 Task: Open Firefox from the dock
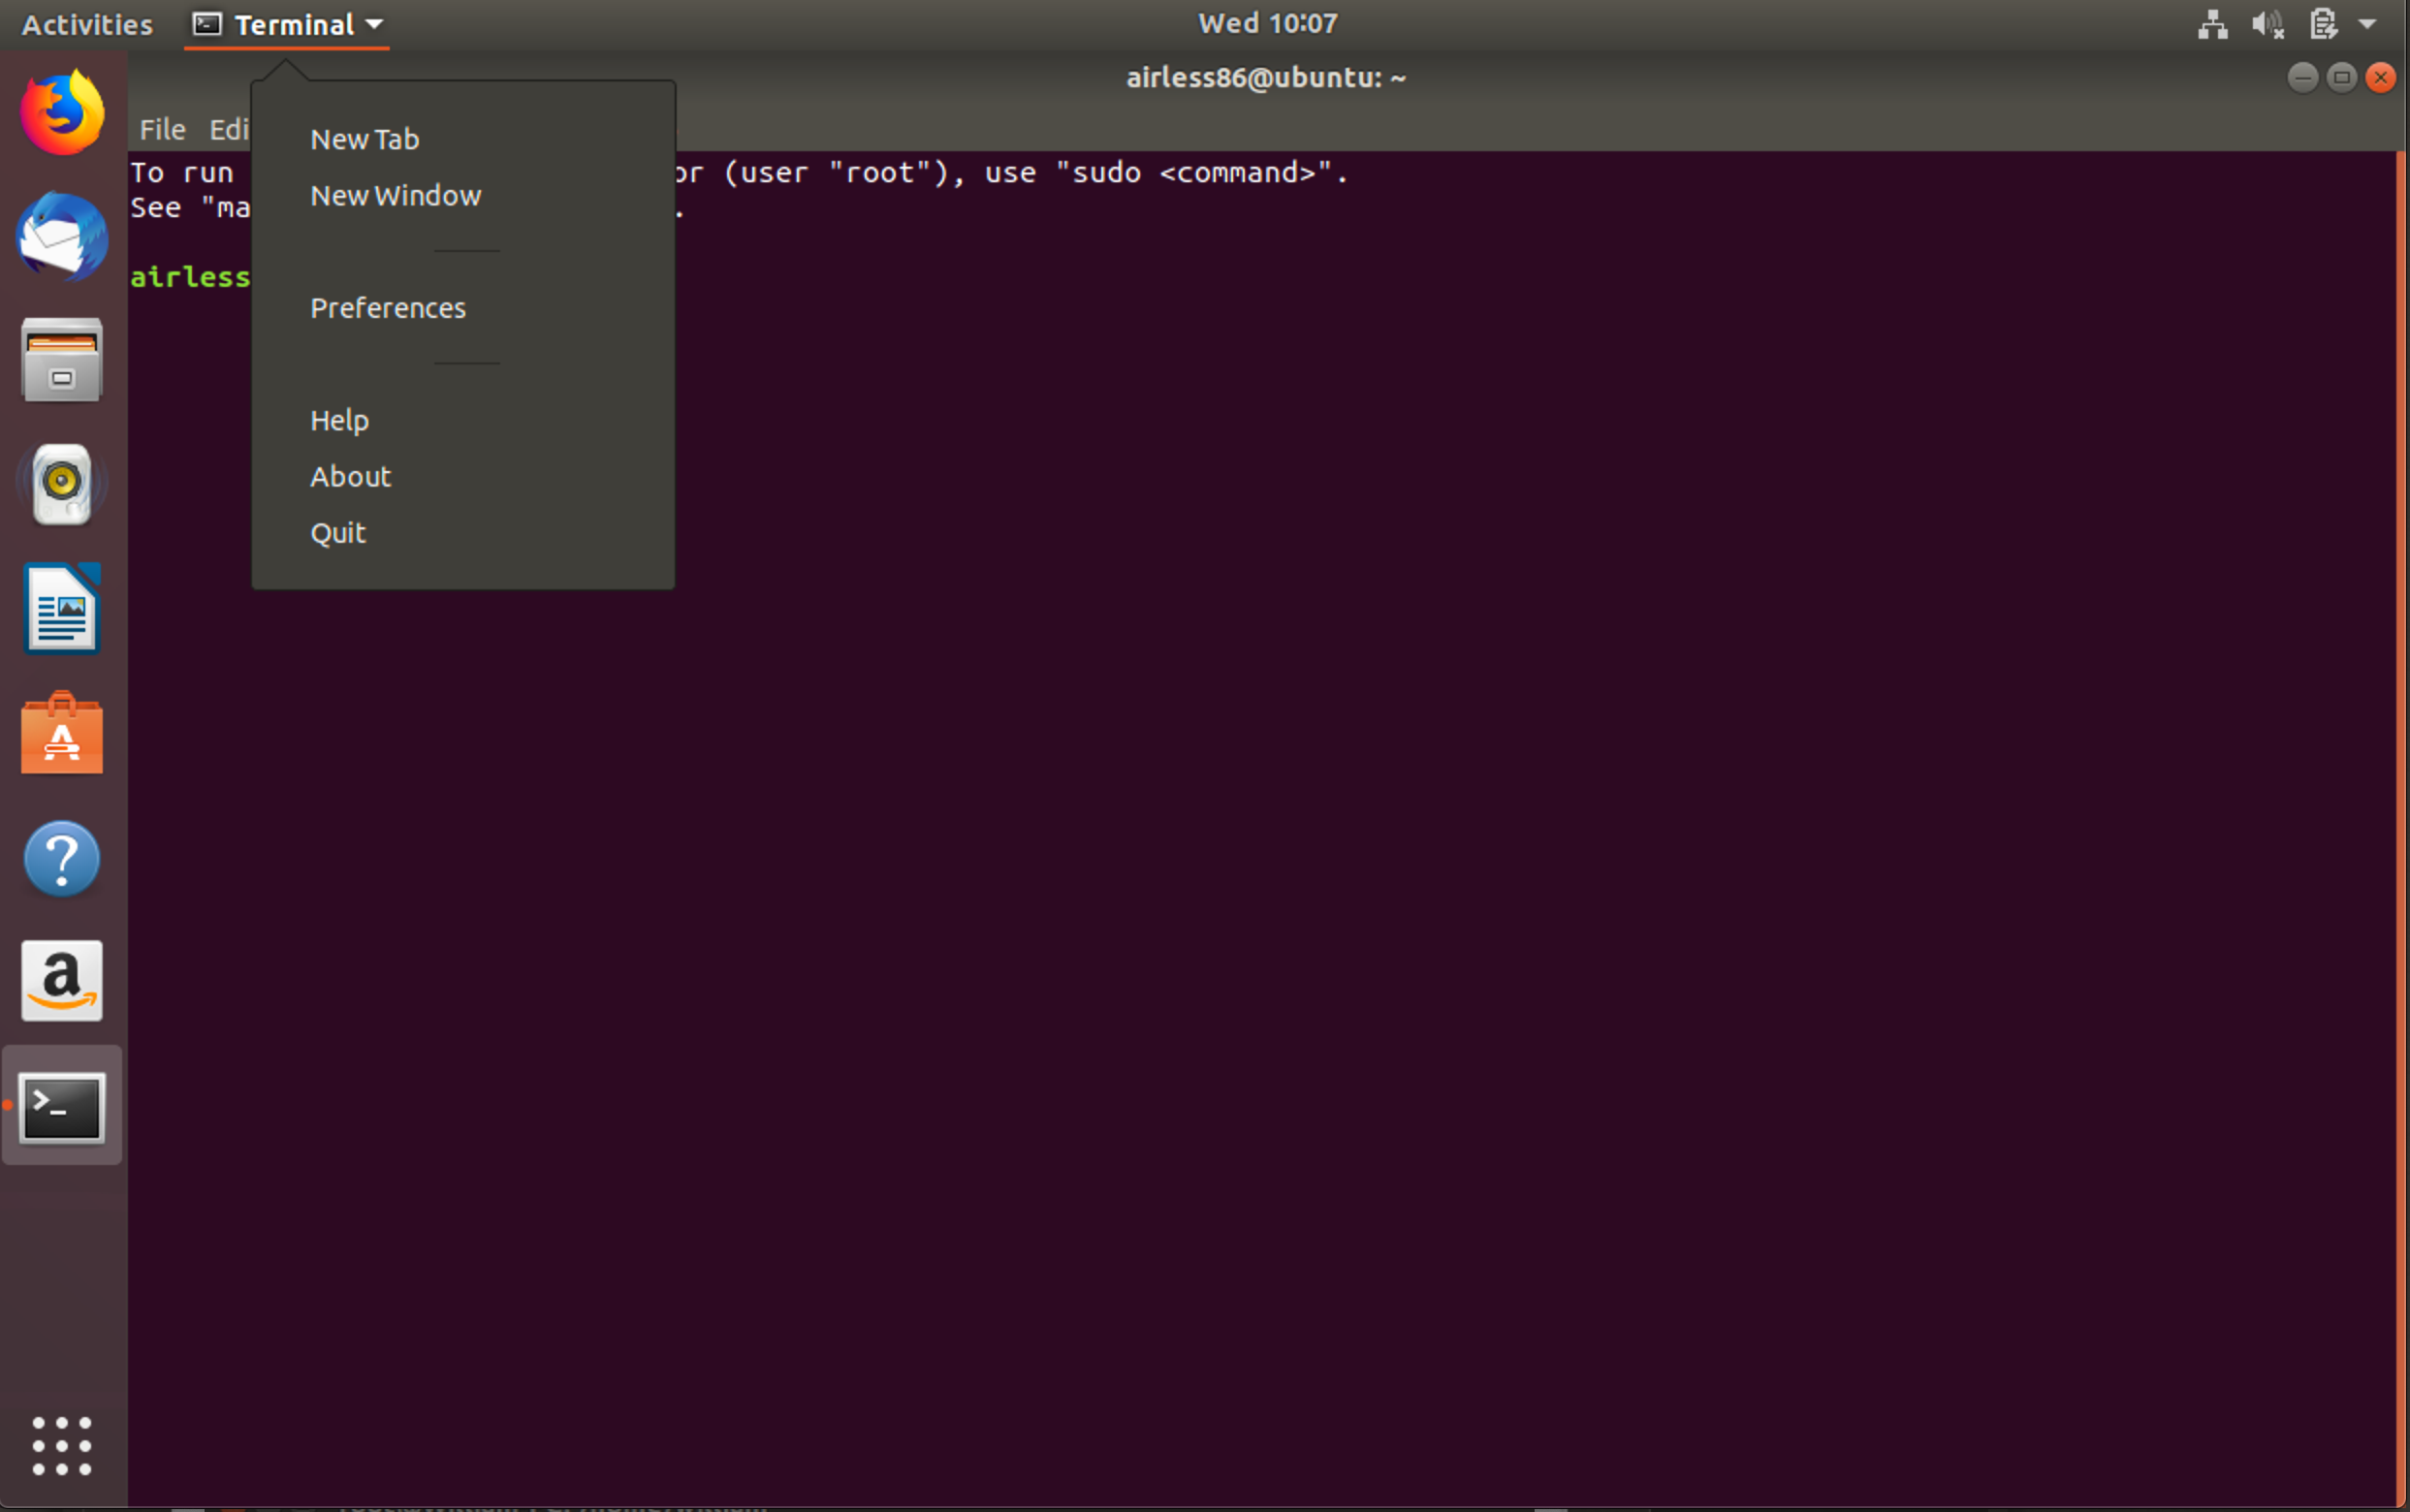[62, 113]
